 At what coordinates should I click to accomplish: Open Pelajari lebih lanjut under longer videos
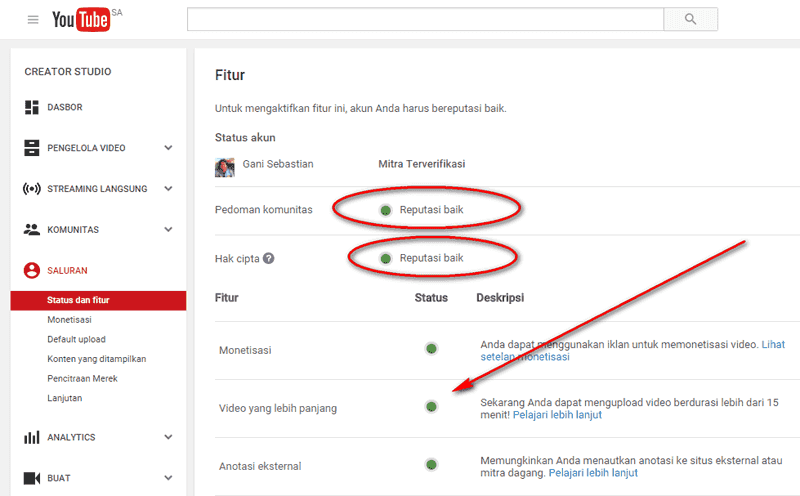557,415
